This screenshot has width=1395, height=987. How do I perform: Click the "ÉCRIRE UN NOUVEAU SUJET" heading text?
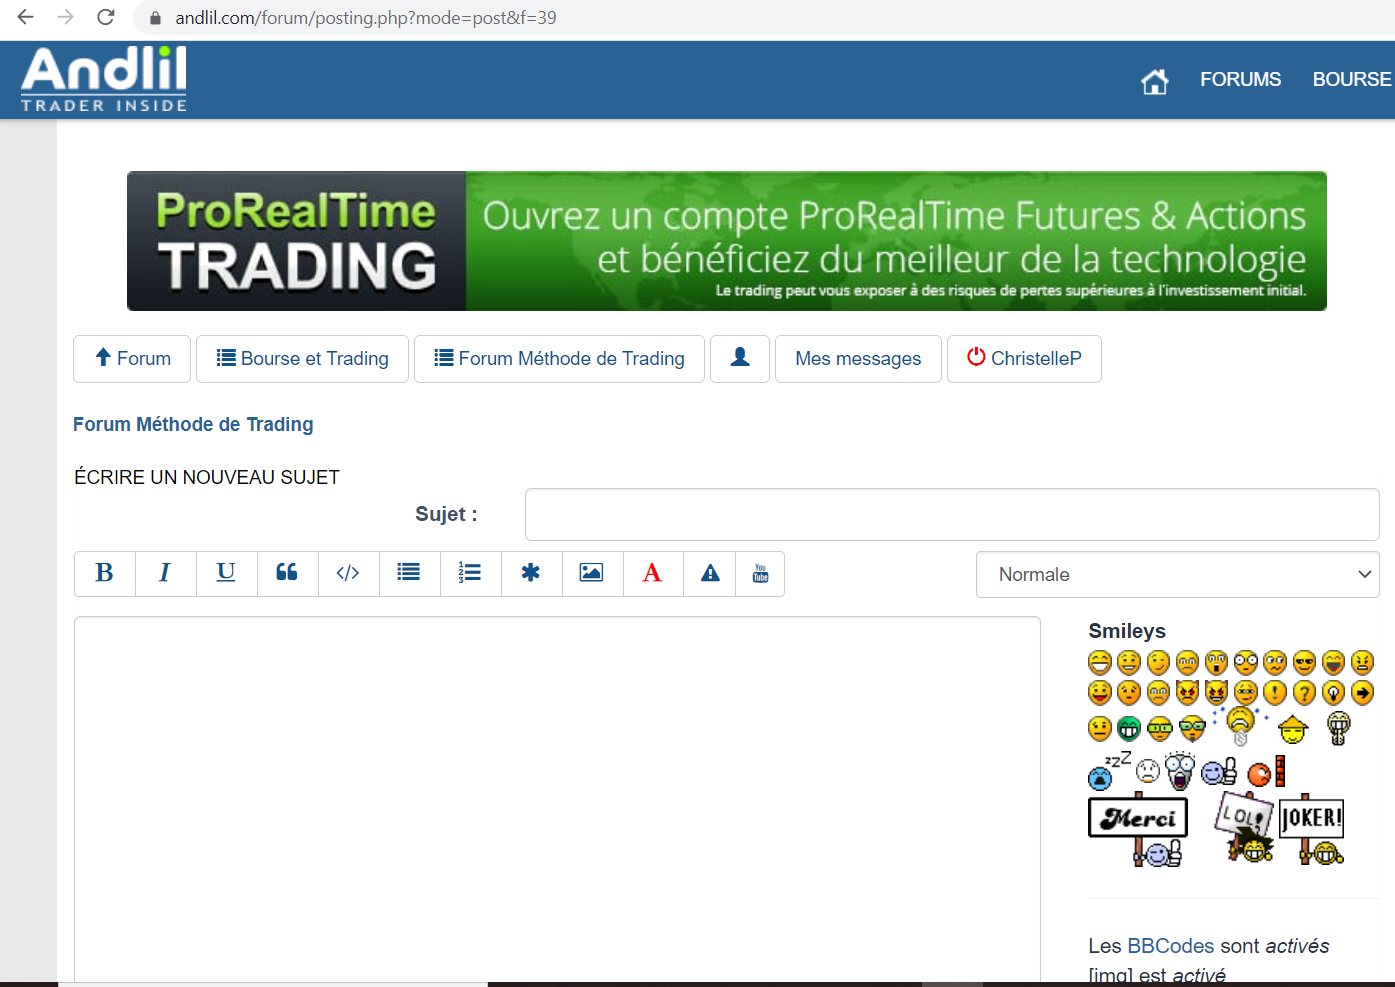tap(207, 477)
